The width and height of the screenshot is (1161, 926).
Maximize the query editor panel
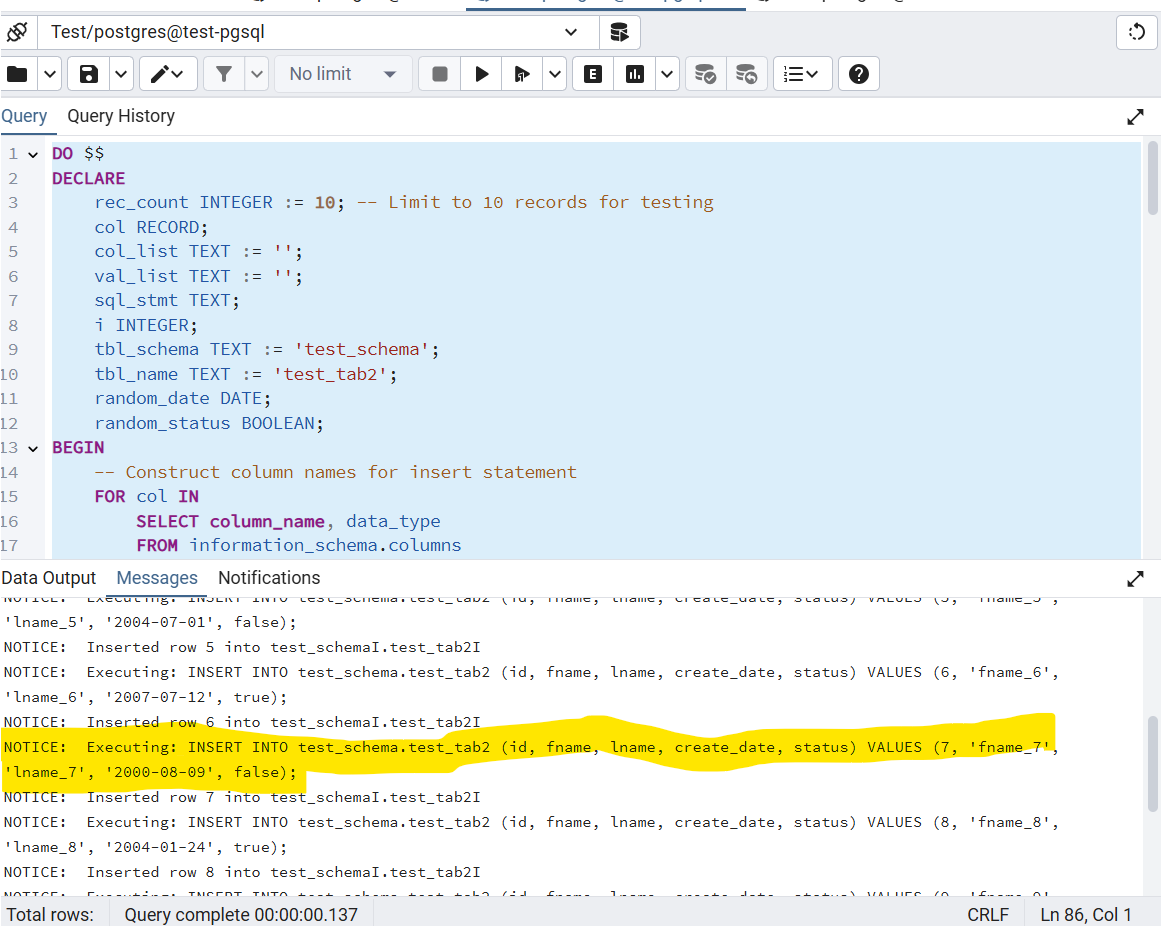[x=1135, y=117]
